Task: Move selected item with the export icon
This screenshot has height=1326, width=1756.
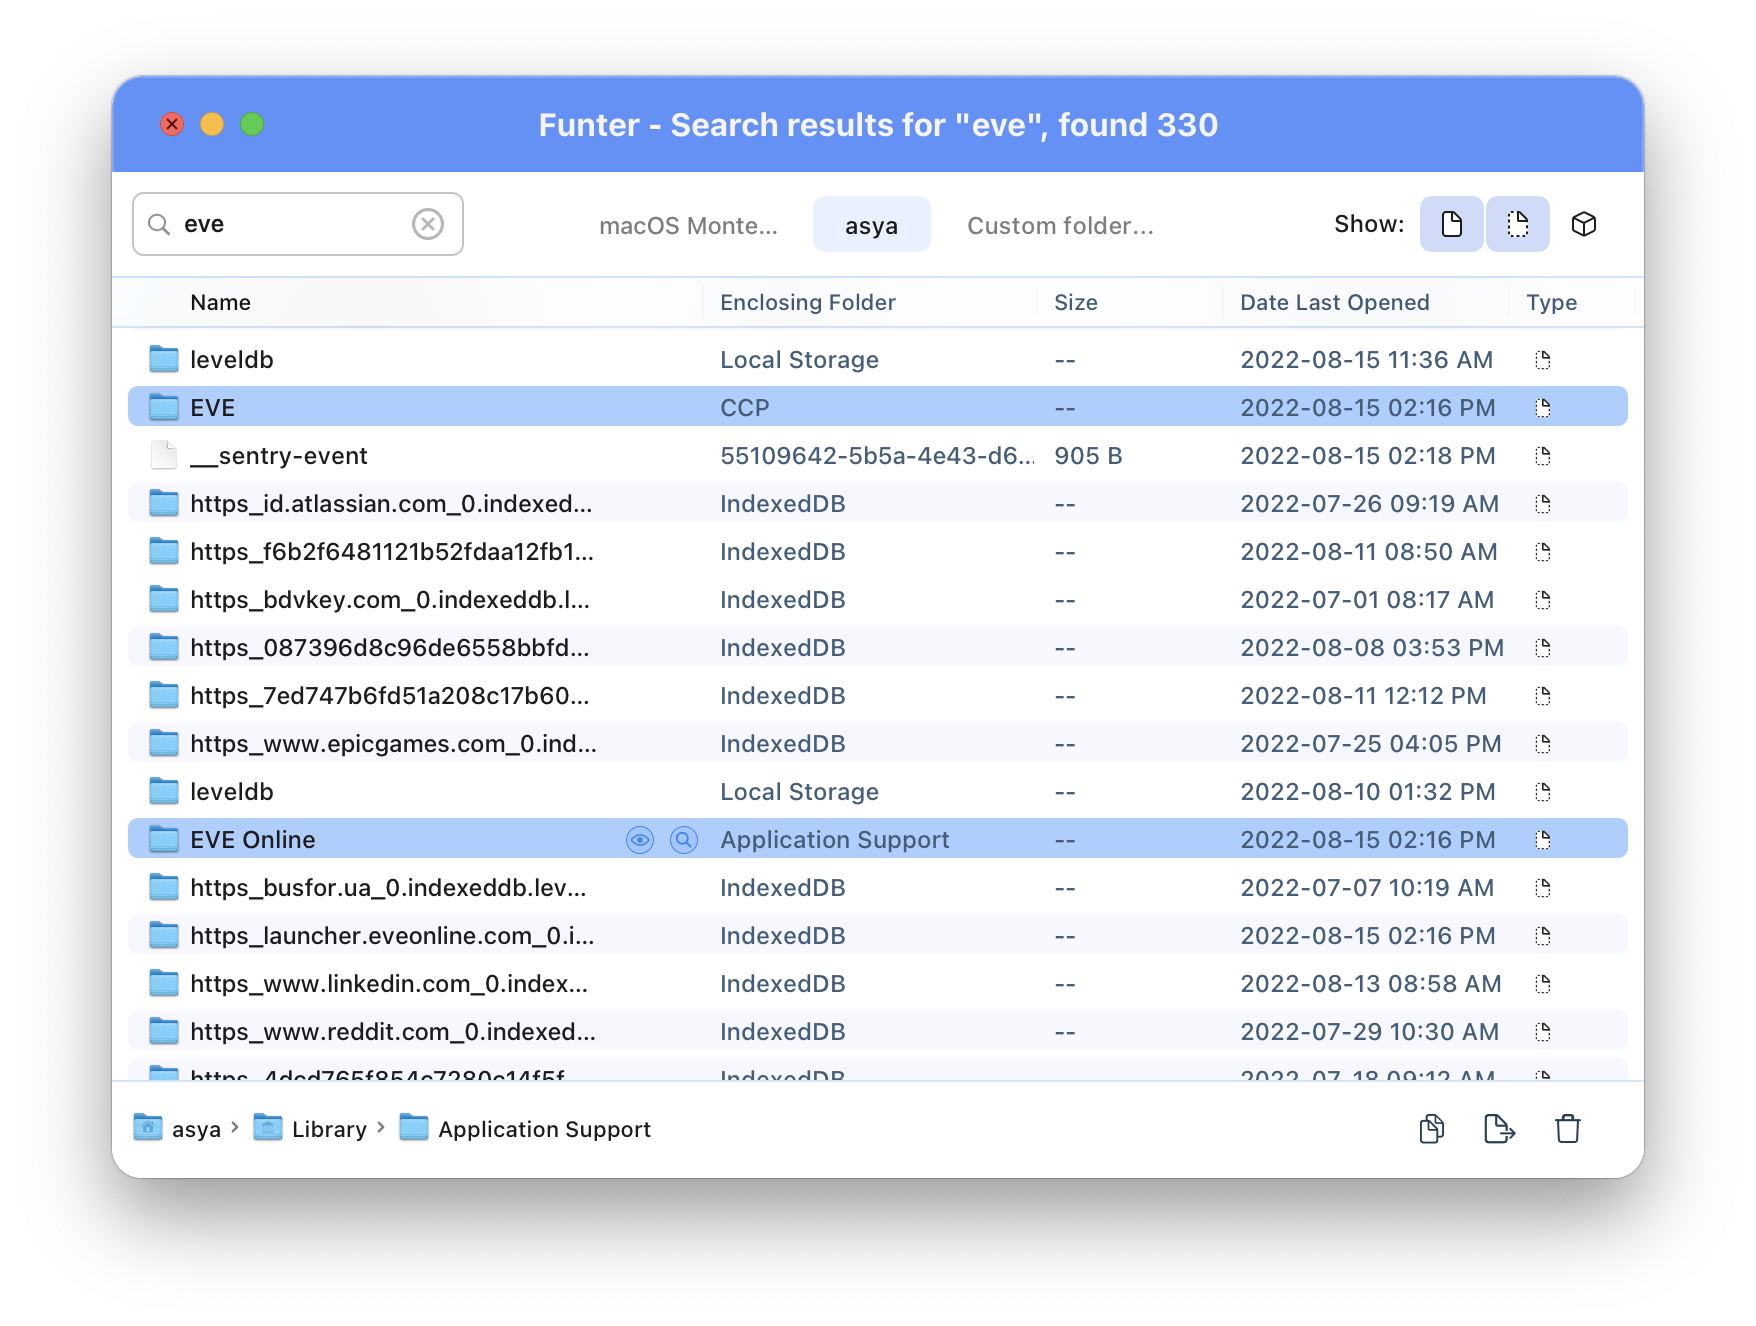Action: pos(1499,1129)
